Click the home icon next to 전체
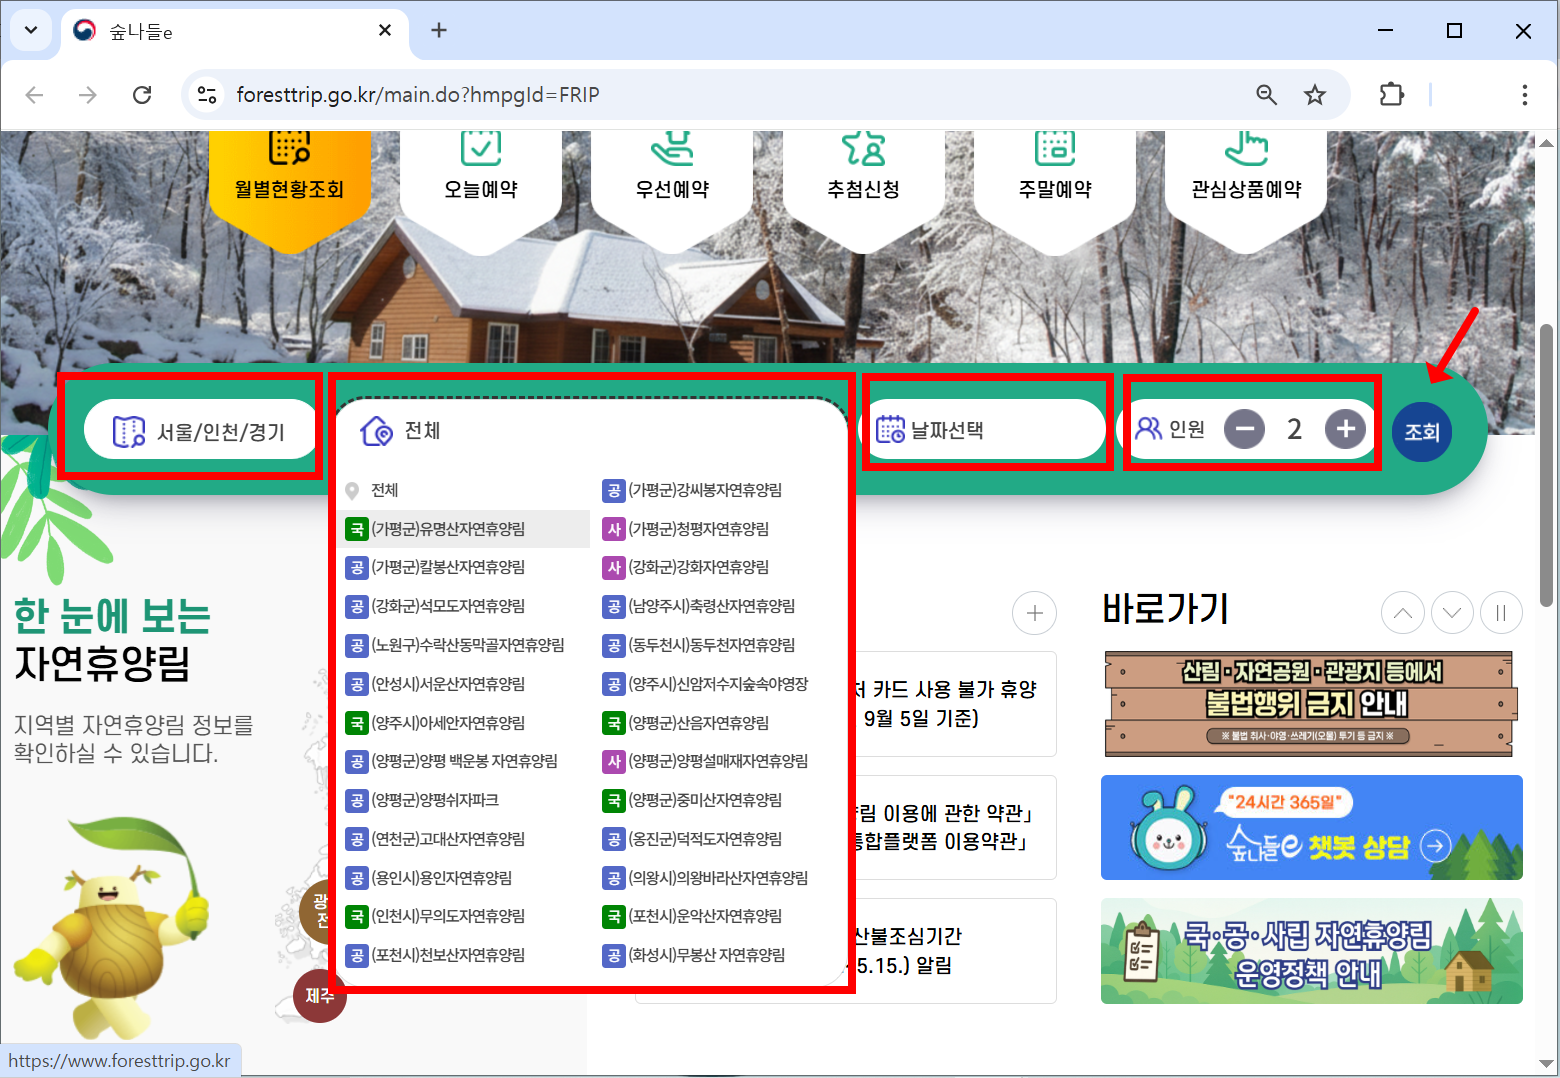The image size is (1560, 1078). (377, 431)
